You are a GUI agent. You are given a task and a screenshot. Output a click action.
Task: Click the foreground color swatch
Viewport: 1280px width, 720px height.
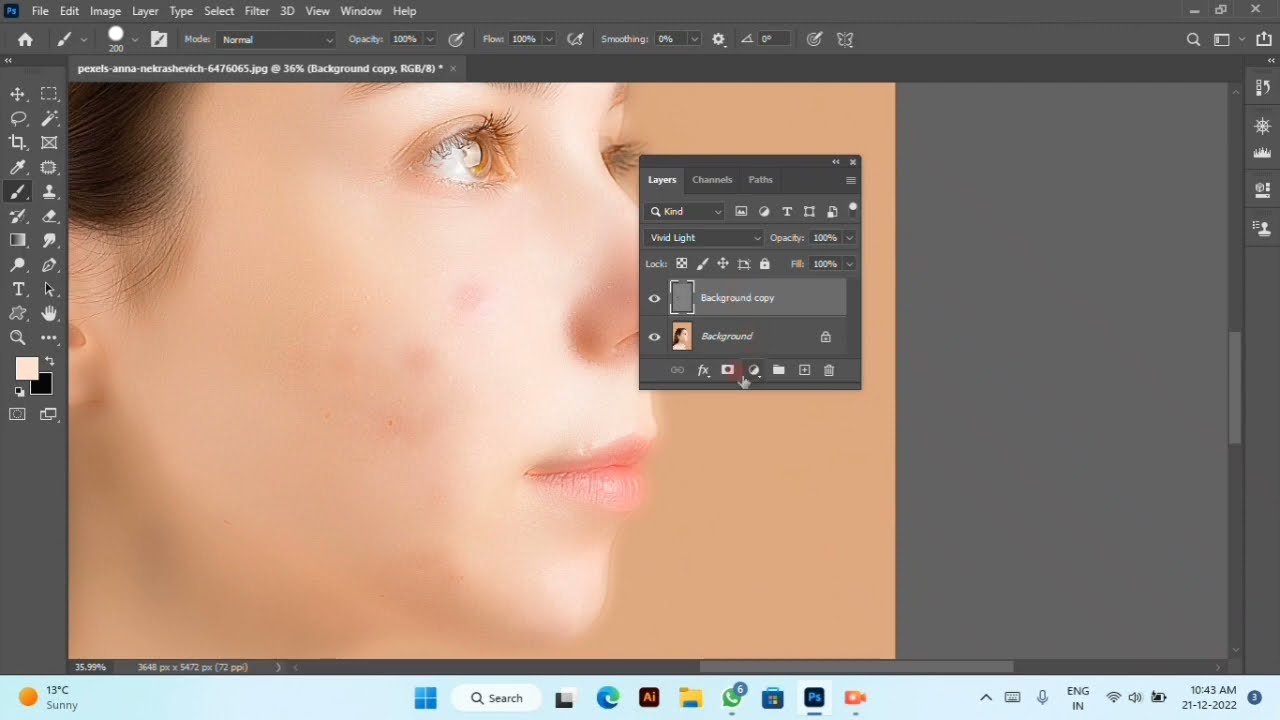point(27,368)
